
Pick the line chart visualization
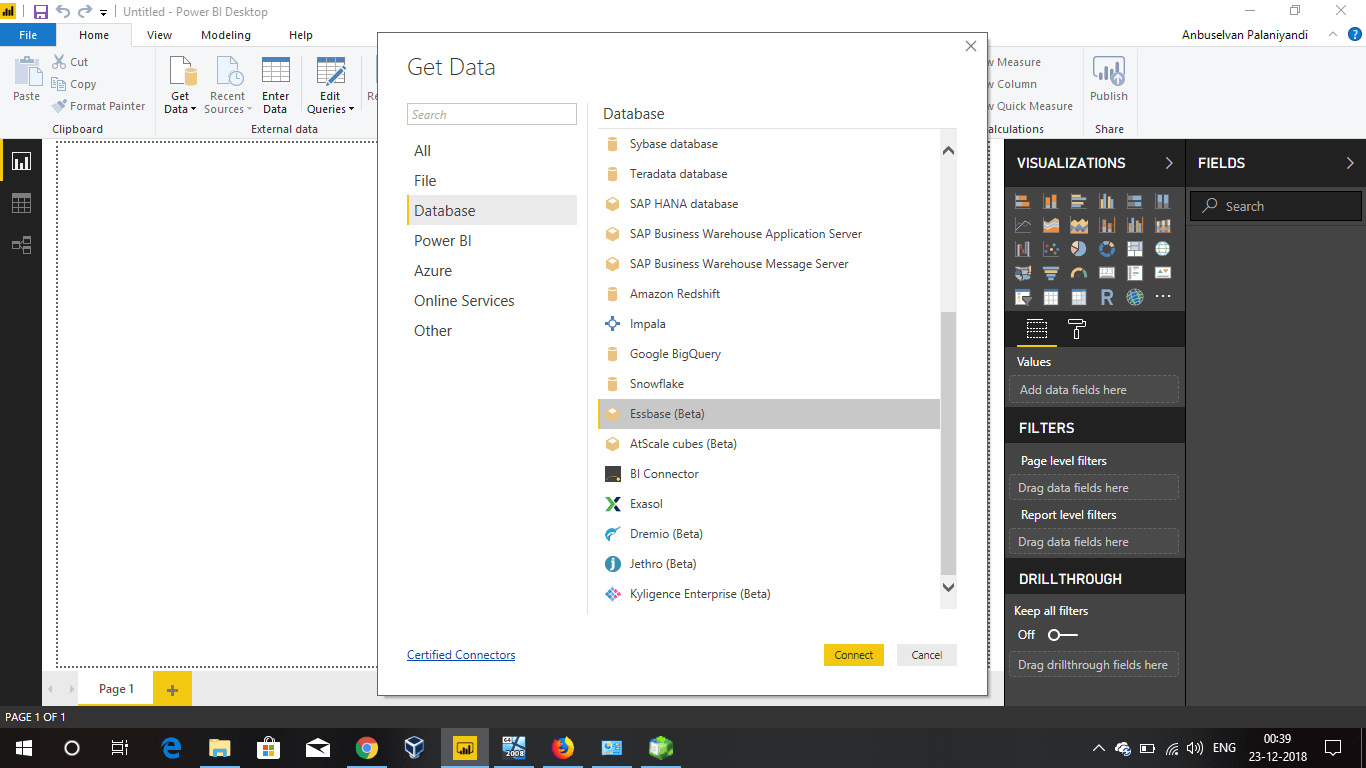[1023, 225]
